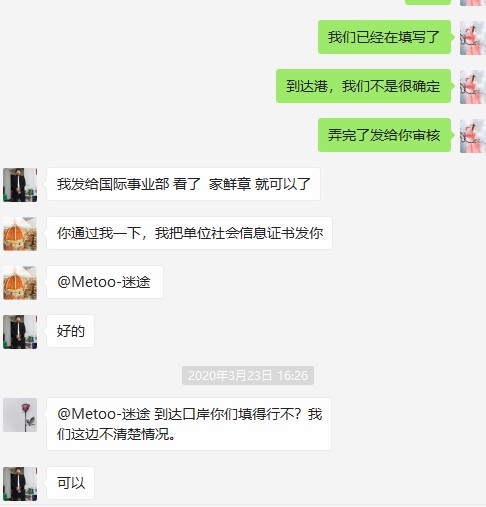
Task: Select the 好的 reply bubble
Action: point(70,331)
